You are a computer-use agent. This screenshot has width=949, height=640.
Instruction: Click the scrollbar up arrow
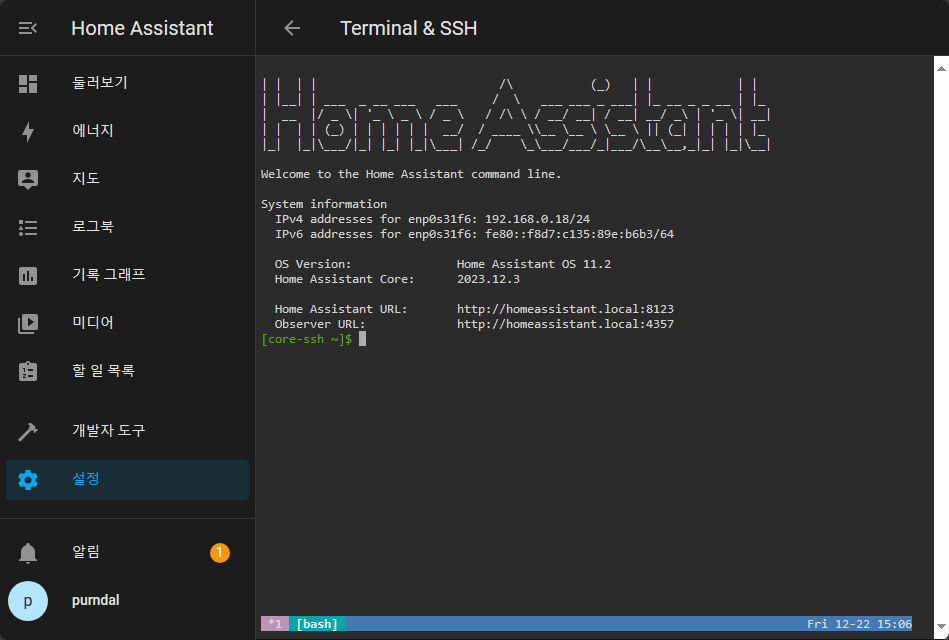click(941, 68)
